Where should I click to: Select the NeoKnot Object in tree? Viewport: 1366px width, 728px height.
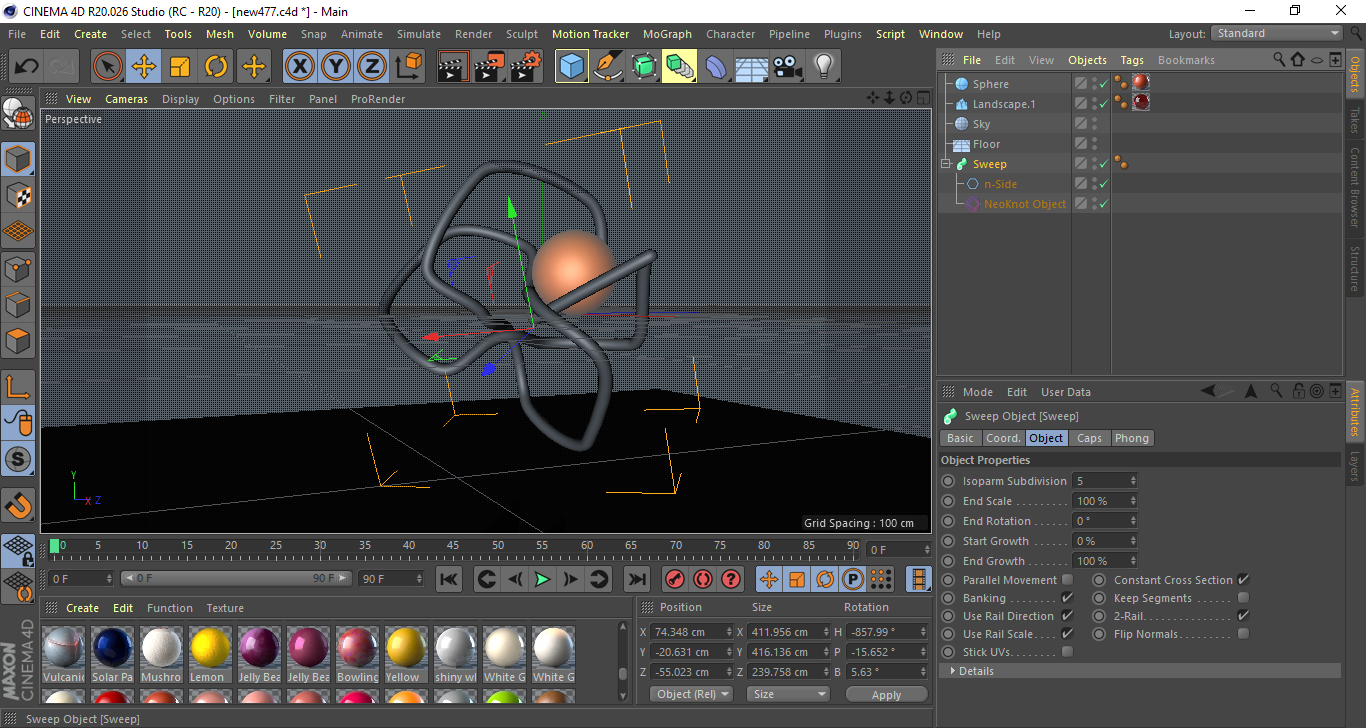pos(1025,204)
